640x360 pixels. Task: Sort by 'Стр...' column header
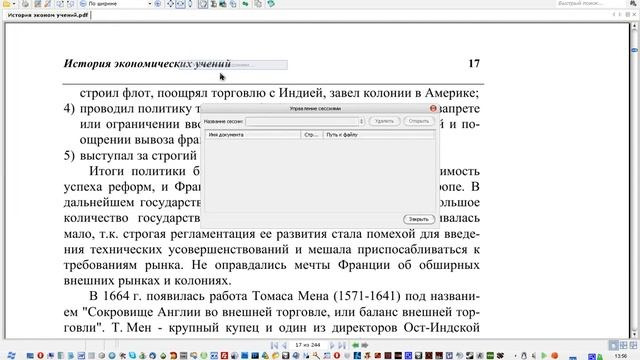(311, 135)
